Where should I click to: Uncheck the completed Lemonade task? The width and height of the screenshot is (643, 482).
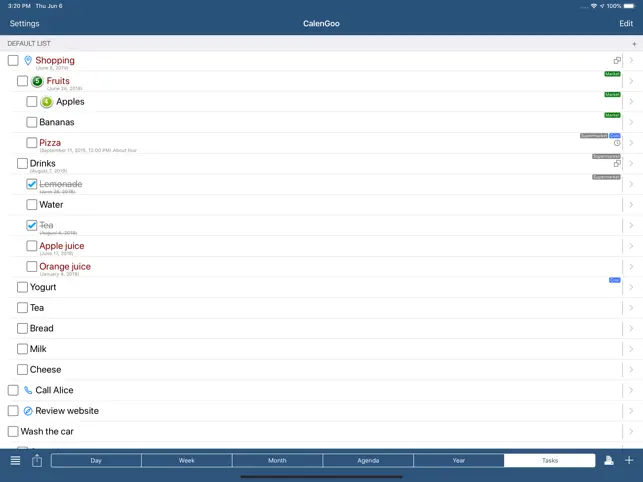click(32, 184)
